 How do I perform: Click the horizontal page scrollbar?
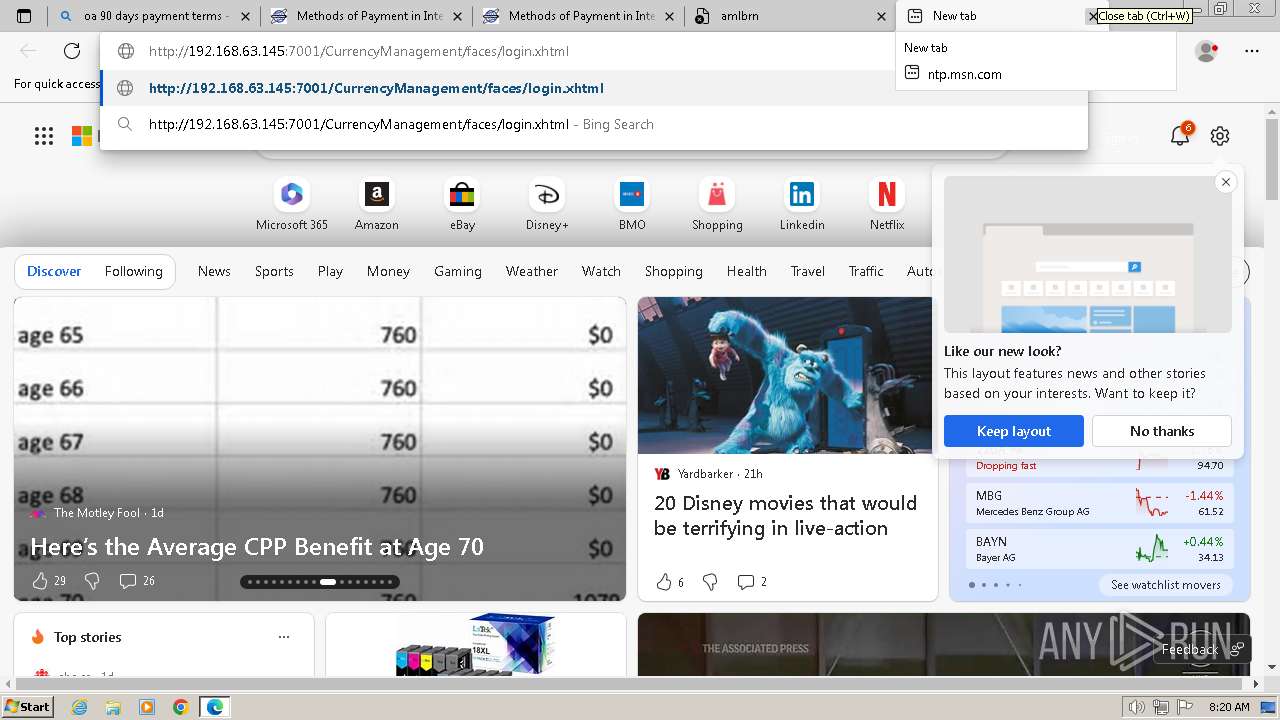click(x=630, y=684)
